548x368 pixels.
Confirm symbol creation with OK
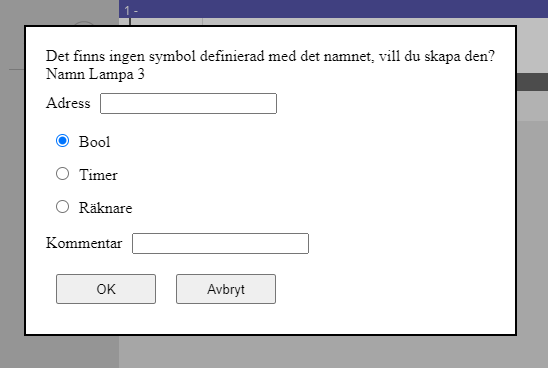tap(106, 289)
